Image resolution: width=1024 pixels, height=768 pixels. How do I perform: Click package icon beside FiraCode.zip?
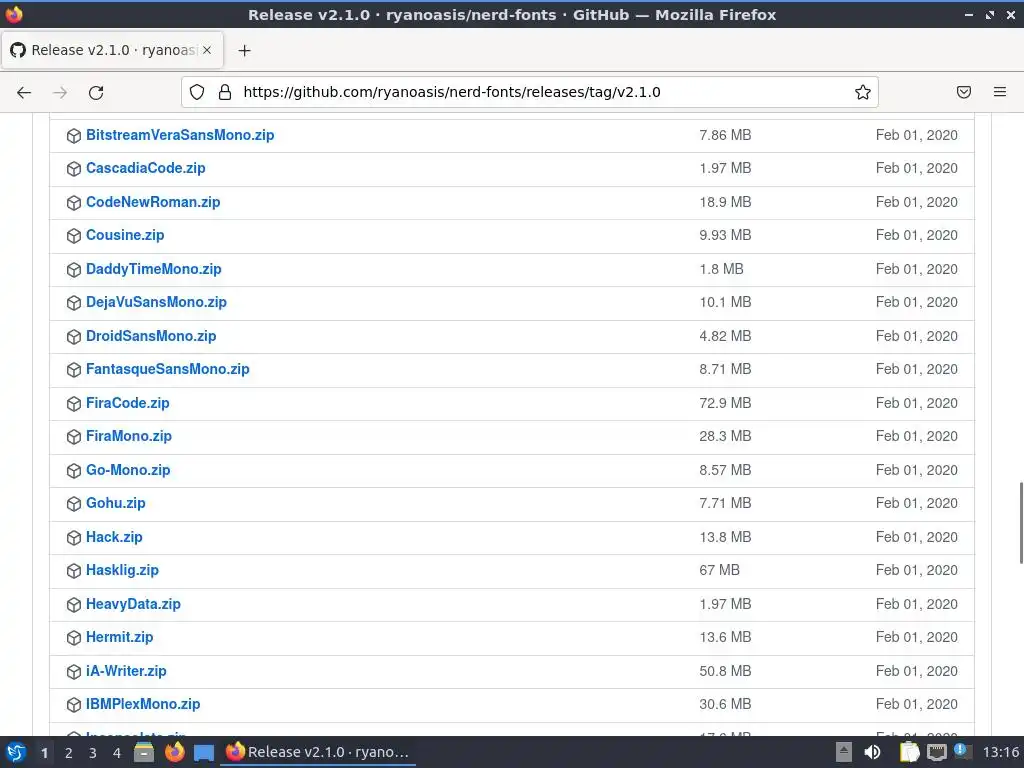(x=74, y=404)
